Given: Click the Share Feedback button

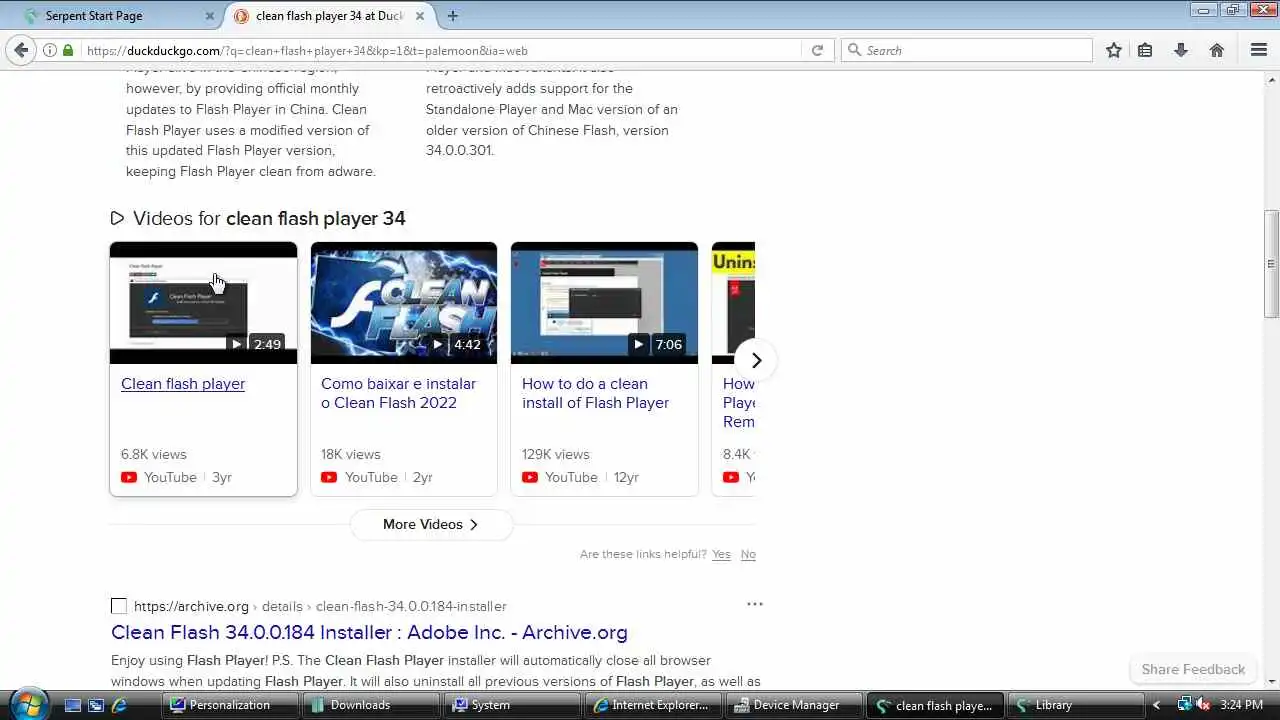Looking at the screenshot, I should (1193, 669).
